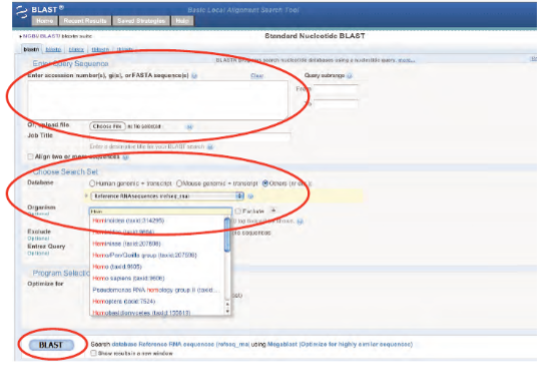
Task: Click the organism list scrollbar
Action: tap(227, 266)
